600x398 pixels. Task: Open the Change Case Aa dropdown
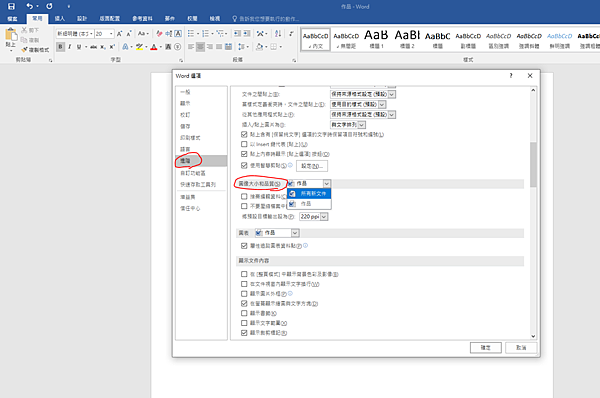click(143, 34)
